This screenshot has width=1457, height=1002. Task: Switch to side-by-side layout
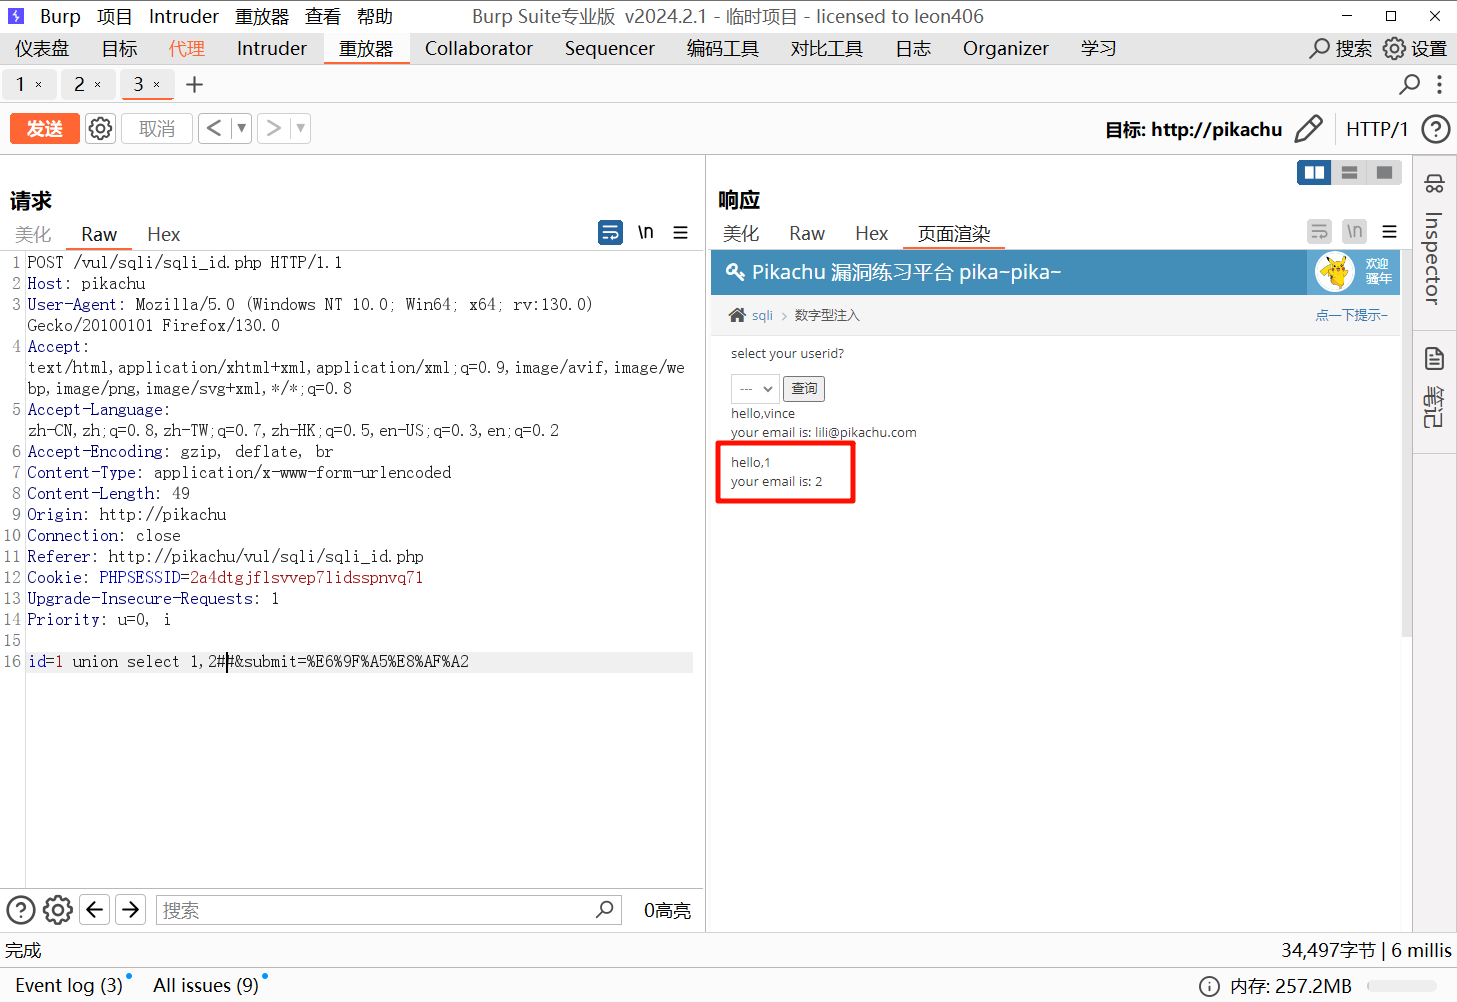point(1314,173)
